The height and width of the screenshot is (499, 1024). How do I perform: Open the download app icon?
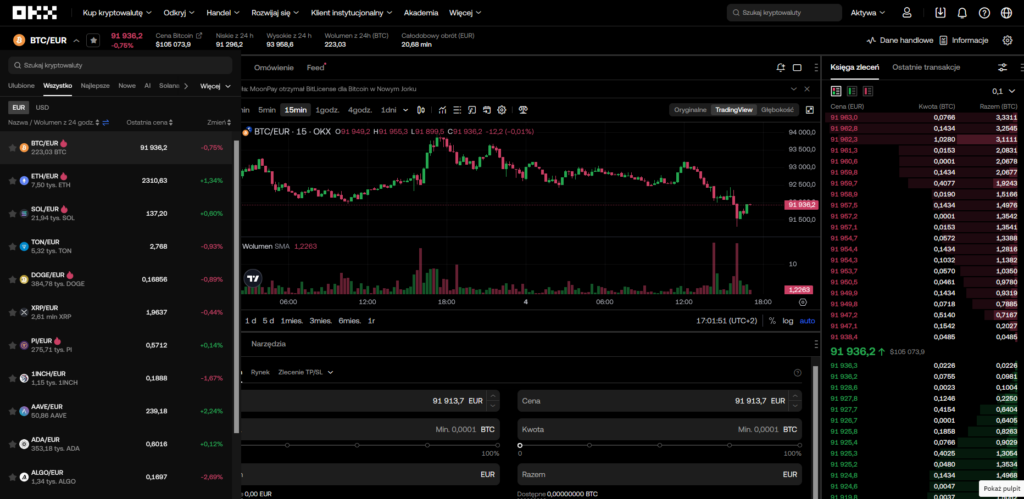pyautogui.click(x=940, y=13)
